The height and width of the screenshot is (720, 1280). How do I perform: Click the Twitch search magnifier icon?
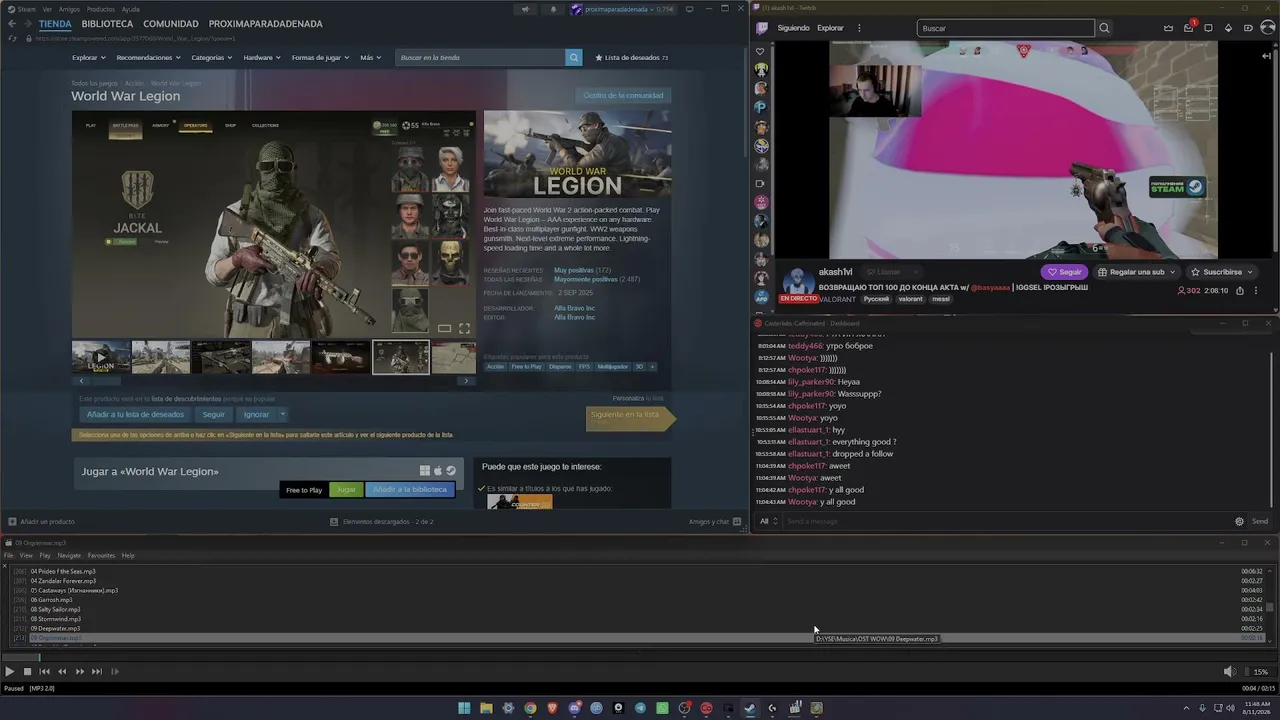pos(1104,28)
